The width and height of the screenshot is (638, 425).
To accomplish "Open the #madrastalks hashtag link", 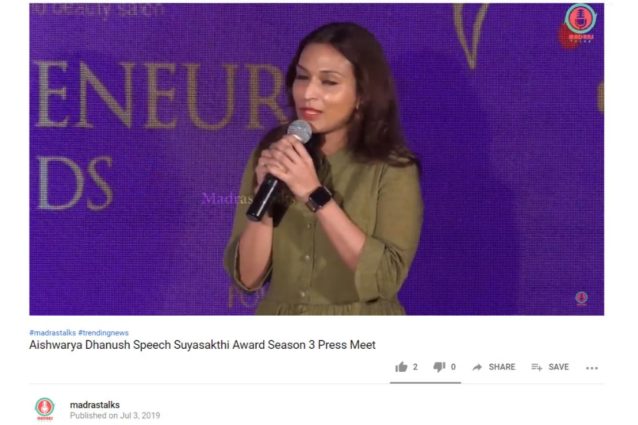I will 52,333.
